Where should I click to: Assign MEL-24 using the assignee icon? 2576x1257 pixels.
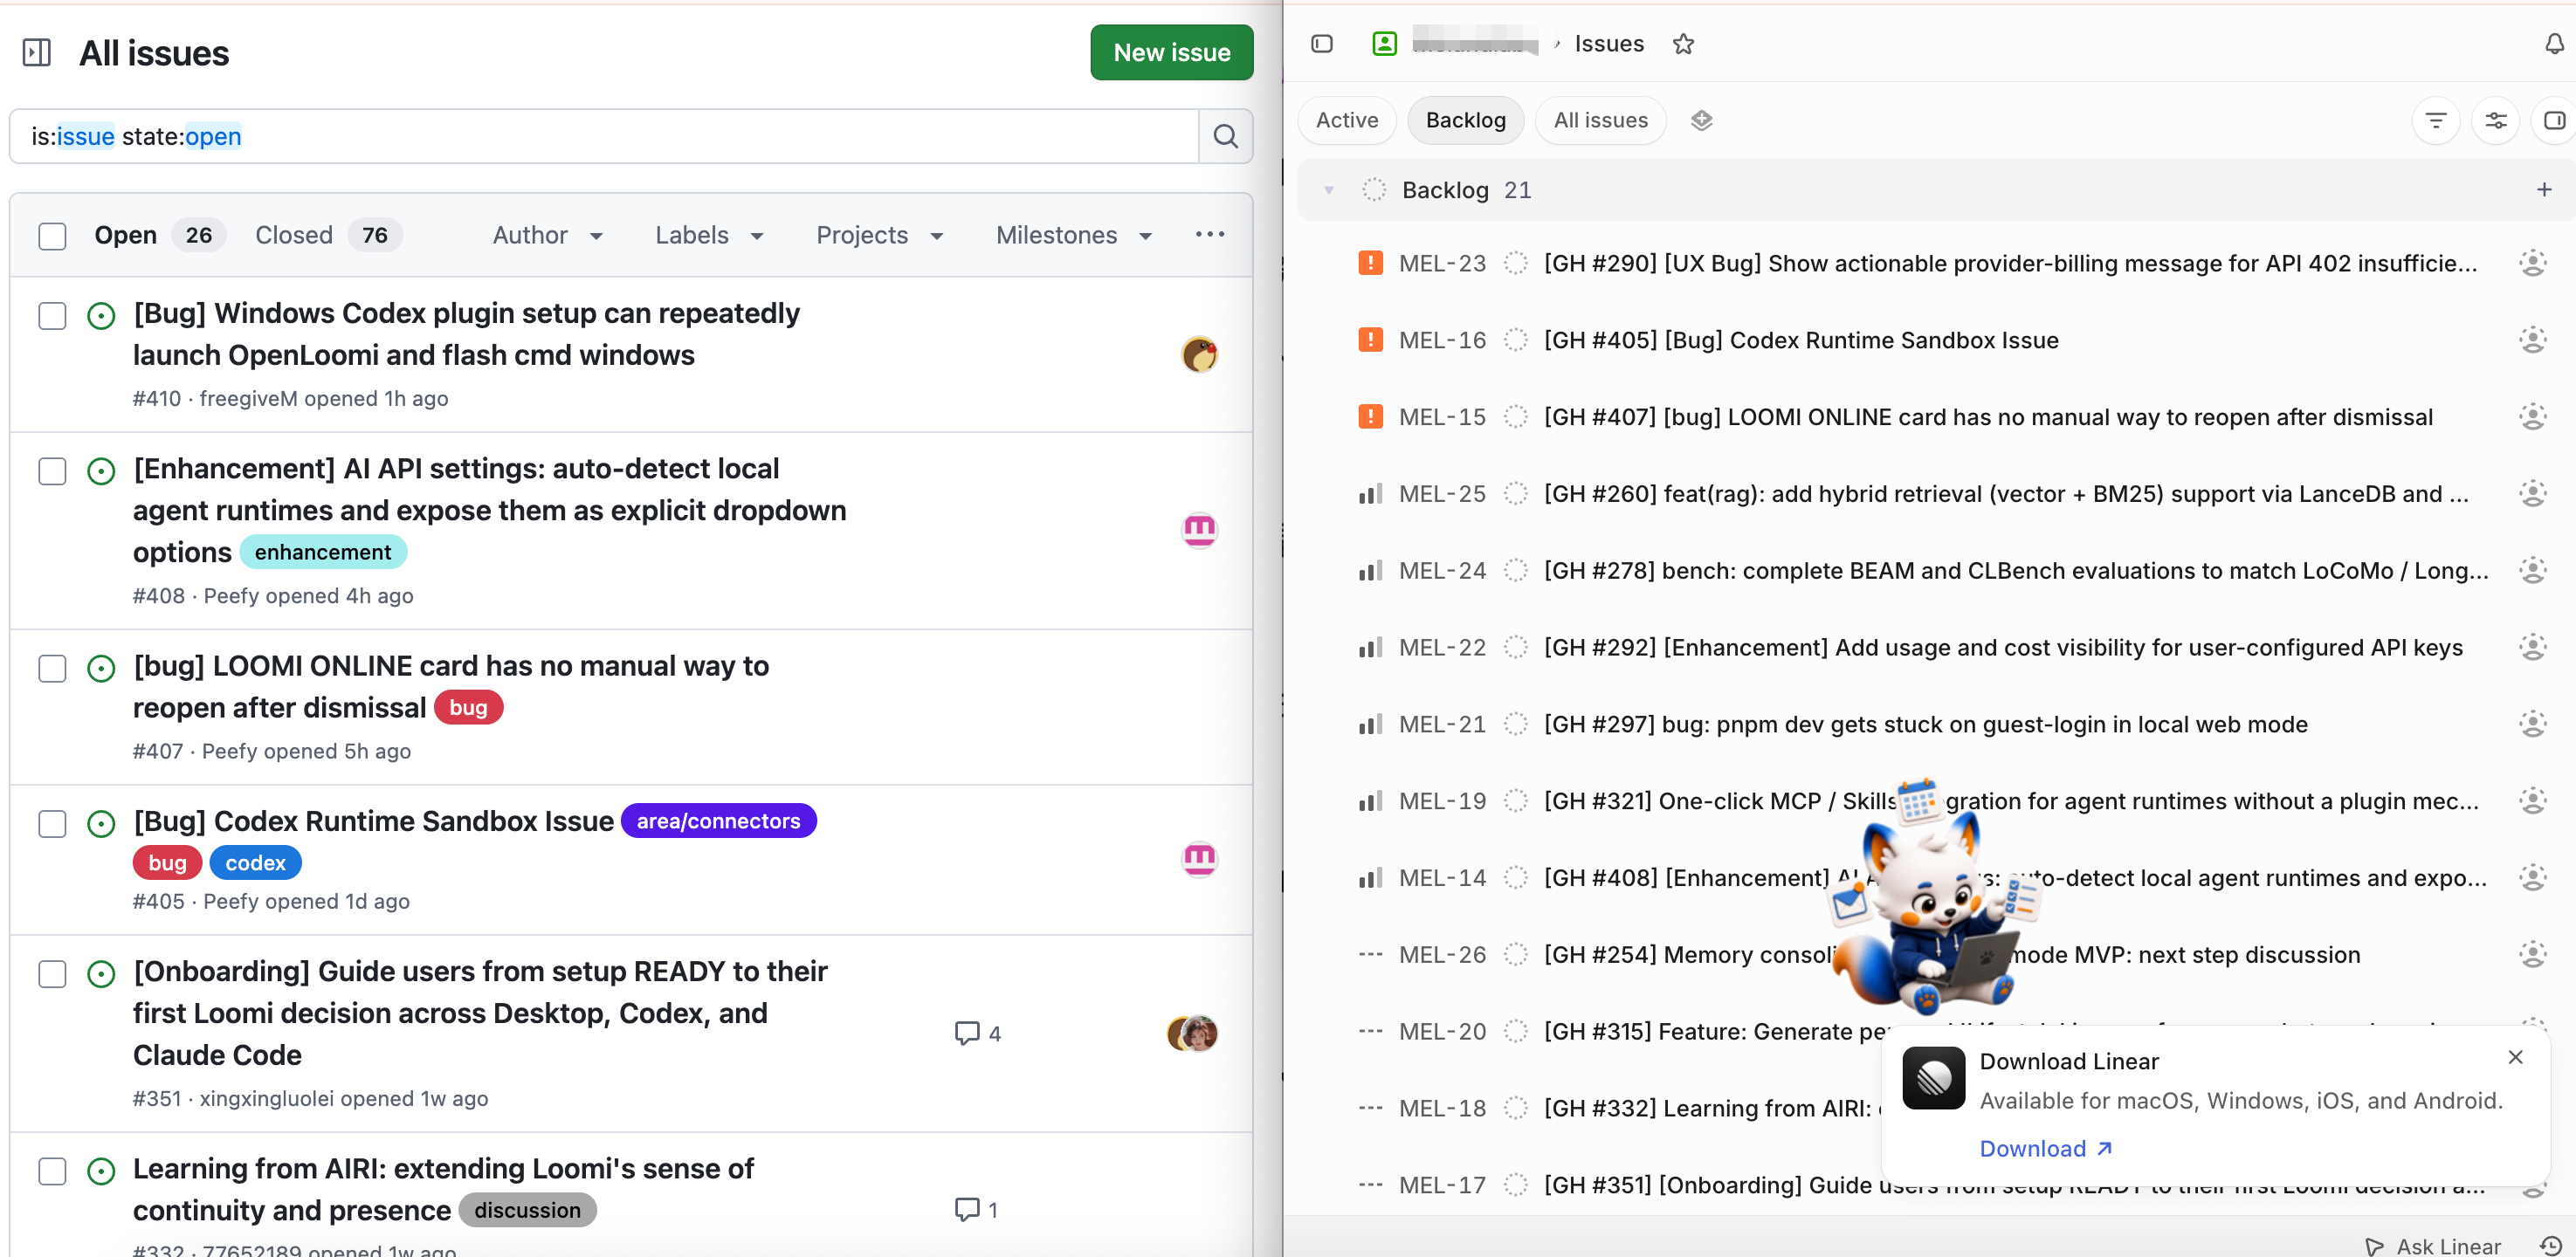coord(2532,571)
